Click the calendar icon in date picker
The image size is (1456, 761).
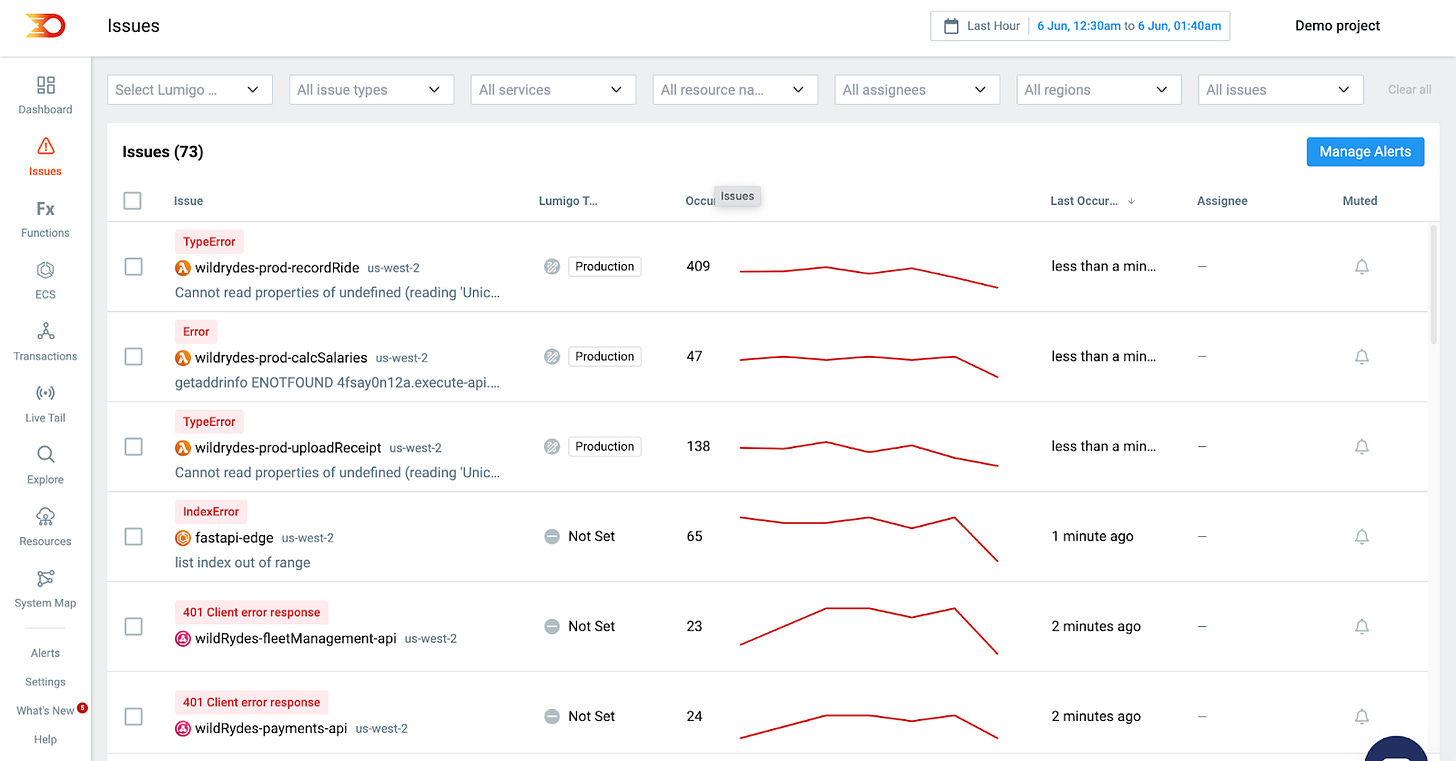(952, 26)
